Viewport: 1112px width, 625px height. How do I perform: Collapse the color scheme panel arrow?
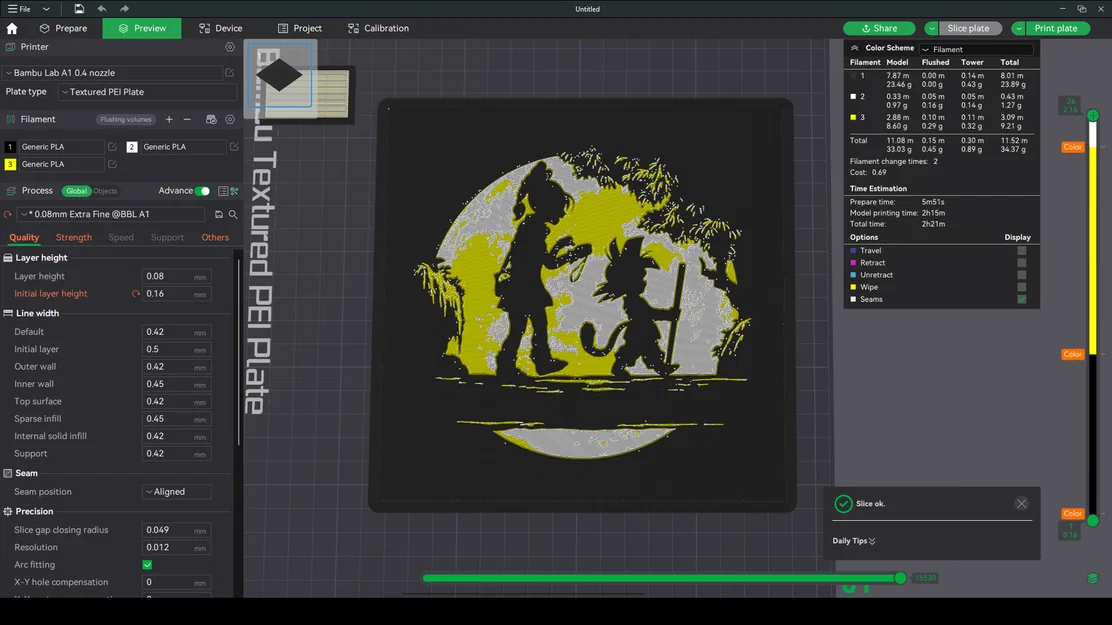855,48
